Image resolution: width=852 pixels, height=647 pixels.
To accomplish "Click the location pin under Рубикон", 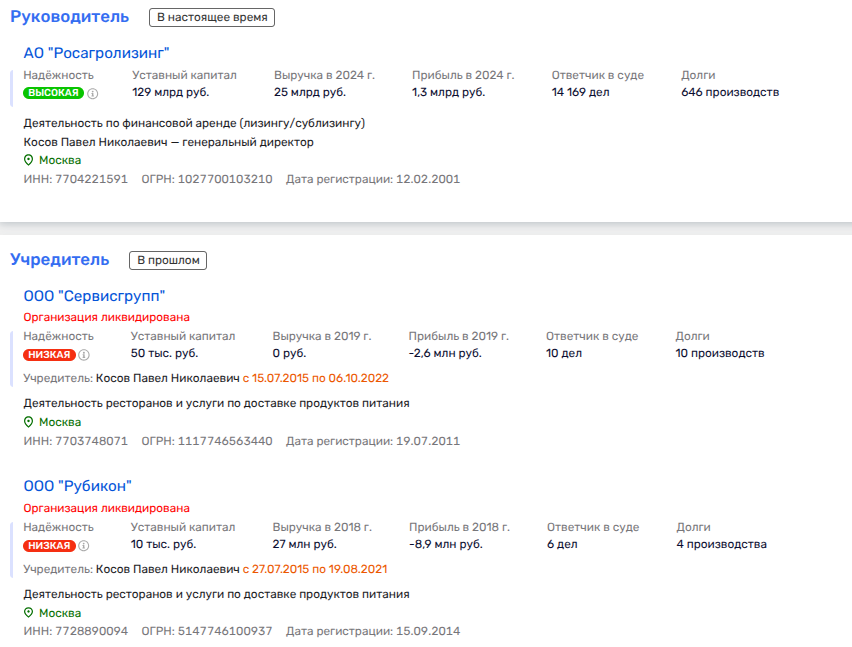I will pos(29,613).
